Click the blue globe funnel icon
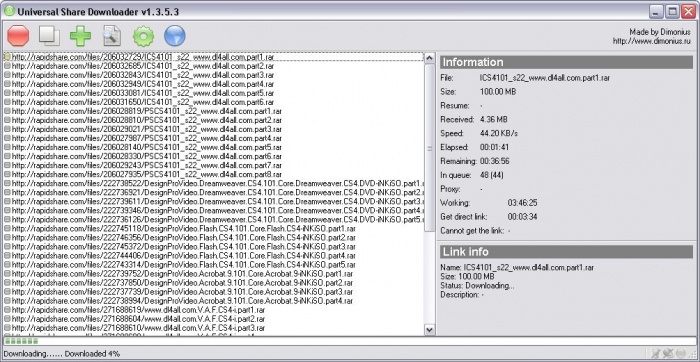Screen dimensions: 700x362 (x=175, y=36)
